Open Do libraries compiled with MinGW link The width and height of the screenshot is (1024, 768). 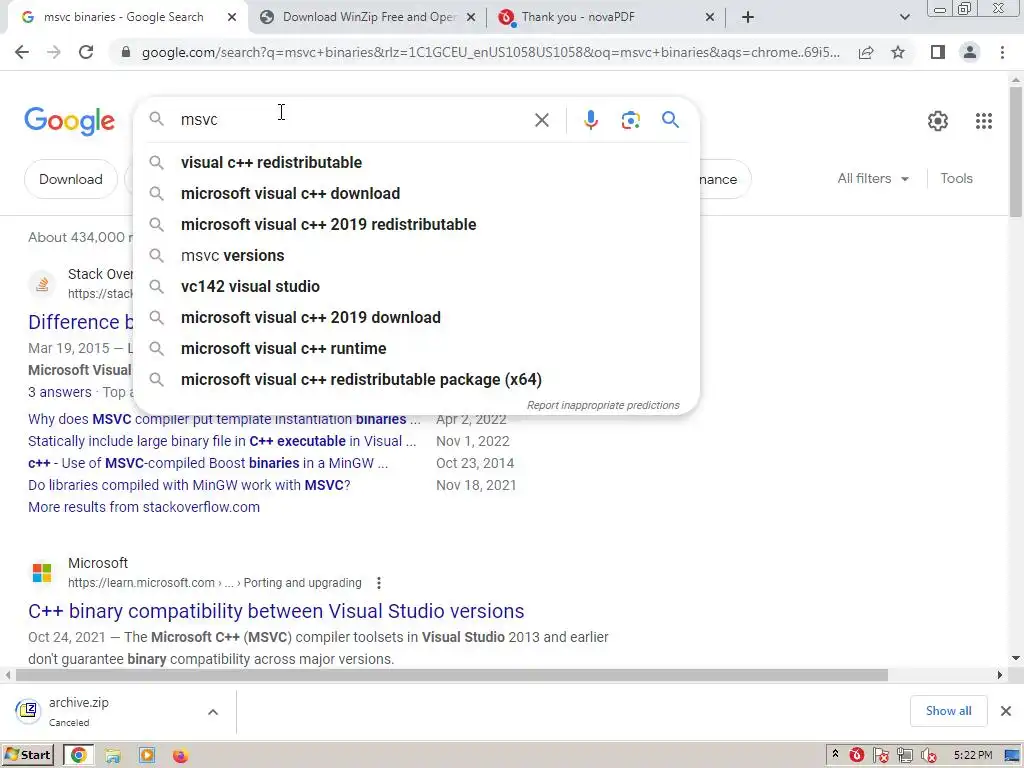pyautogui.click(x=189, y=485)
